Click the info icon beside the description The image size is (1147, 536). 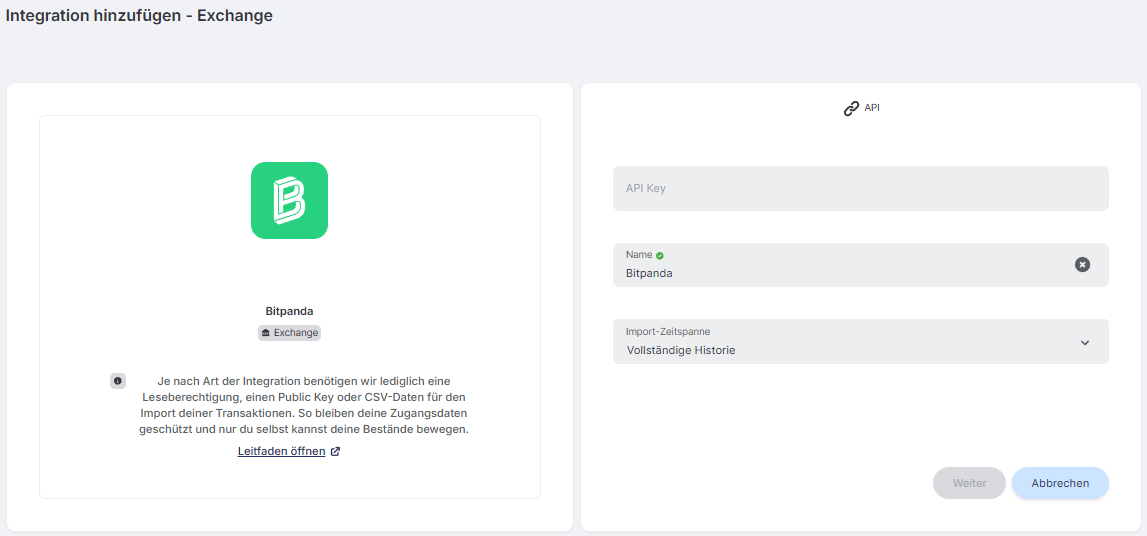(x=118, y=381)
